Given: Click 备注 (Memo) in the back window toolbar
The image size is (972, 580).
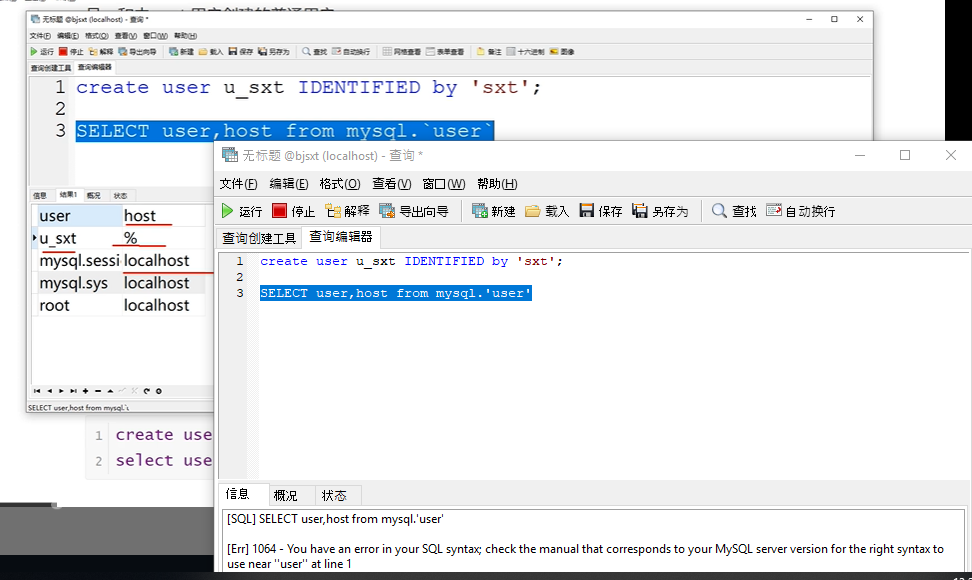Looking at the screenshot, I should tap(489, 51).
